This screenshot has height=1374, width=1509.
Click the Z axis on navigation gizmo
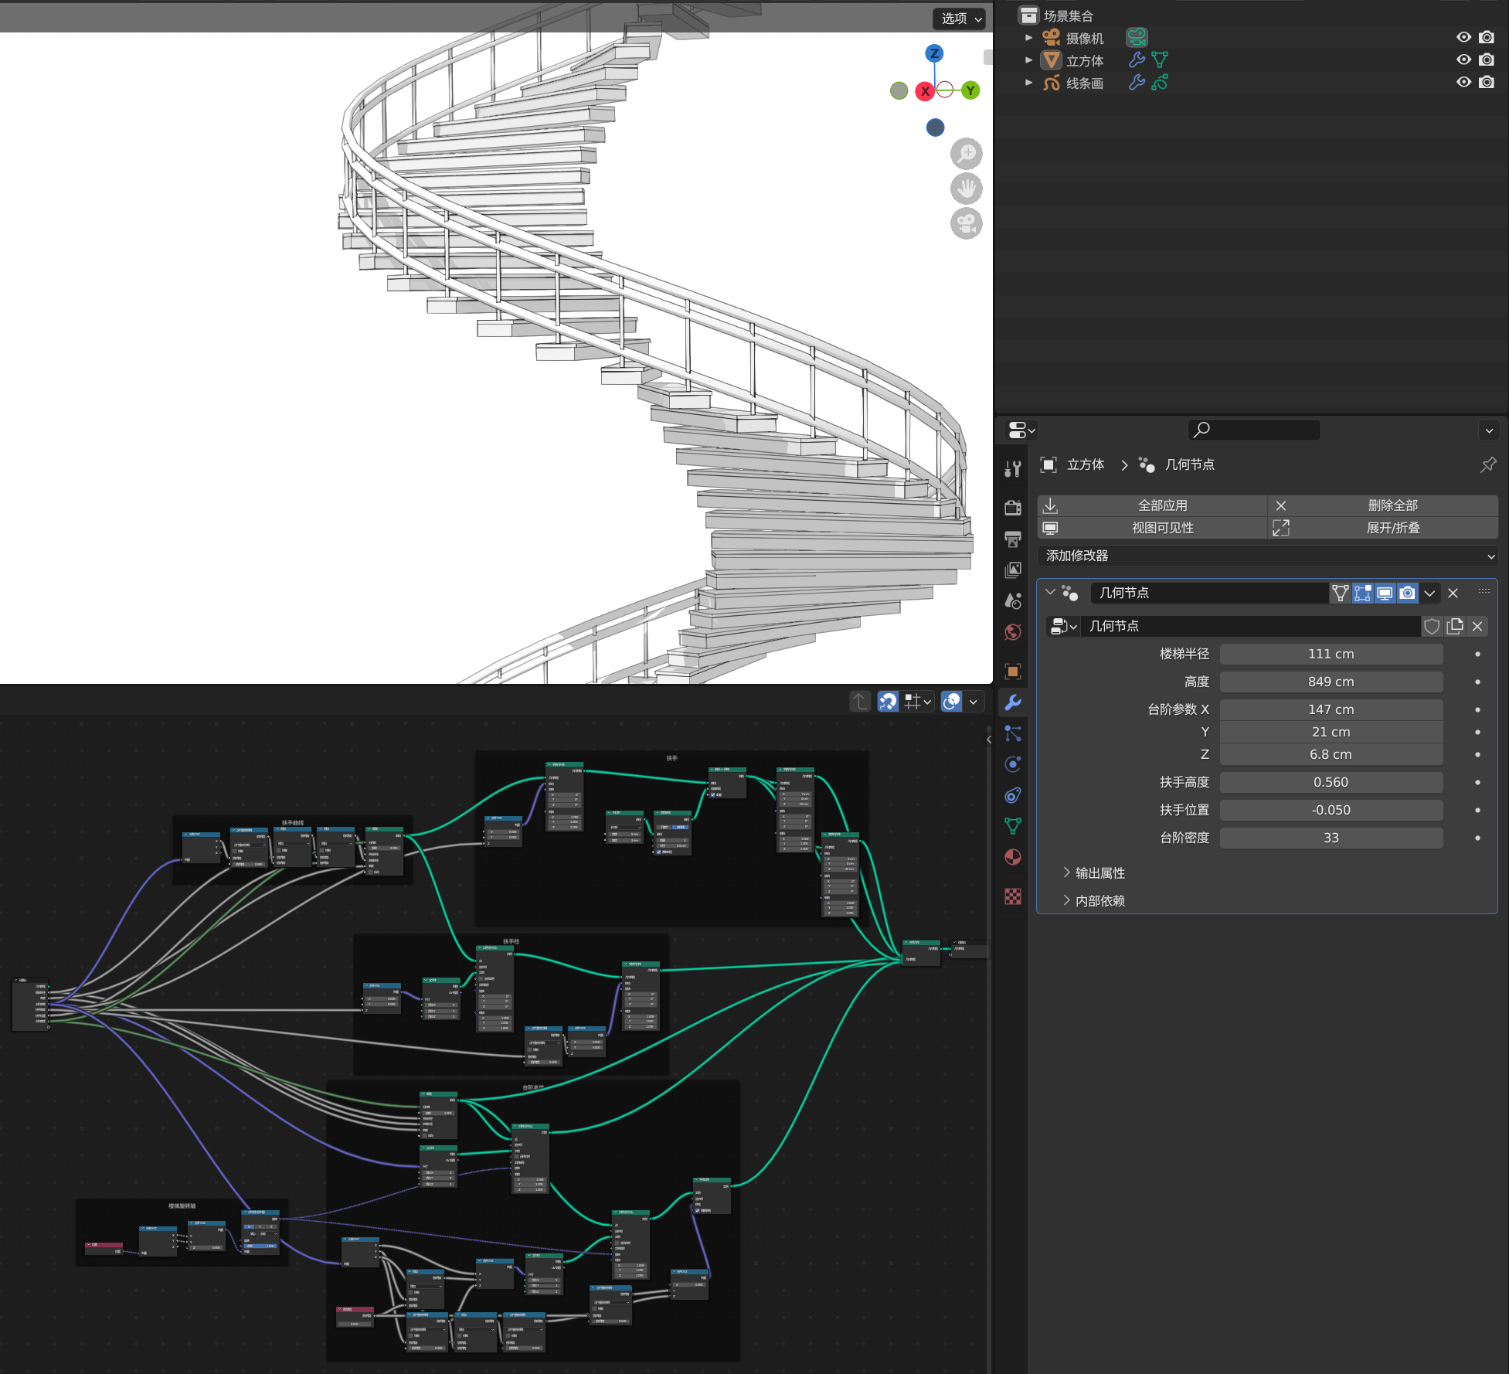[x=934, y=53]
